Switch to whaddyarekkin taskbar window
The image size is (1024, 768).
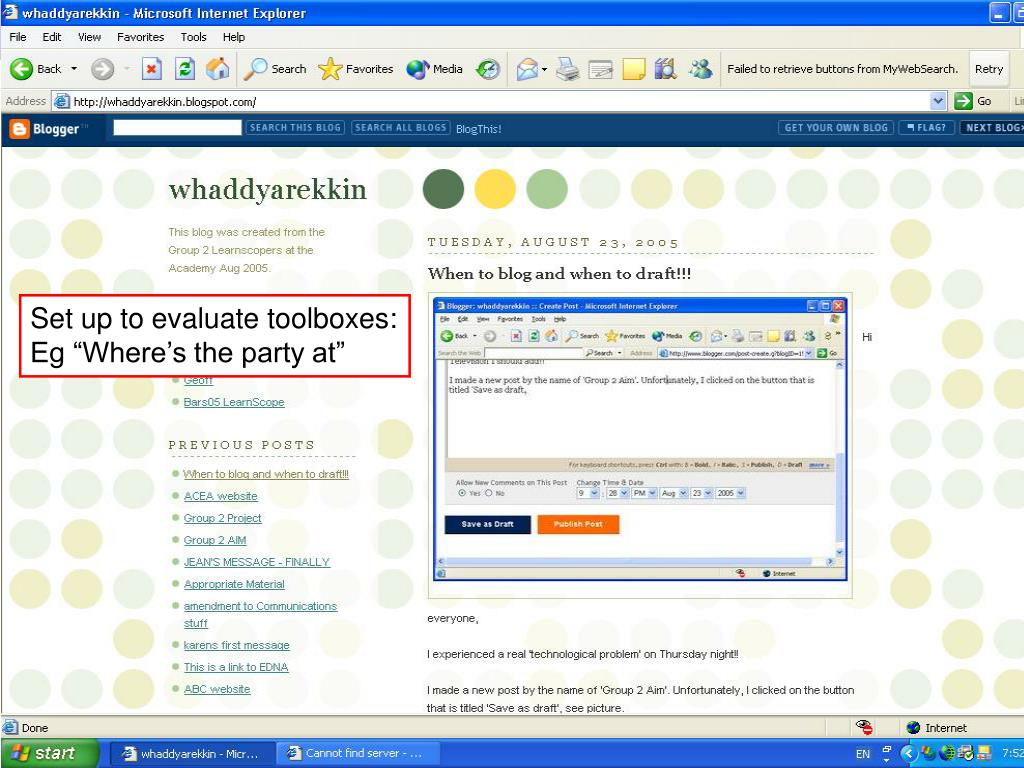click(x=191, y=754)
